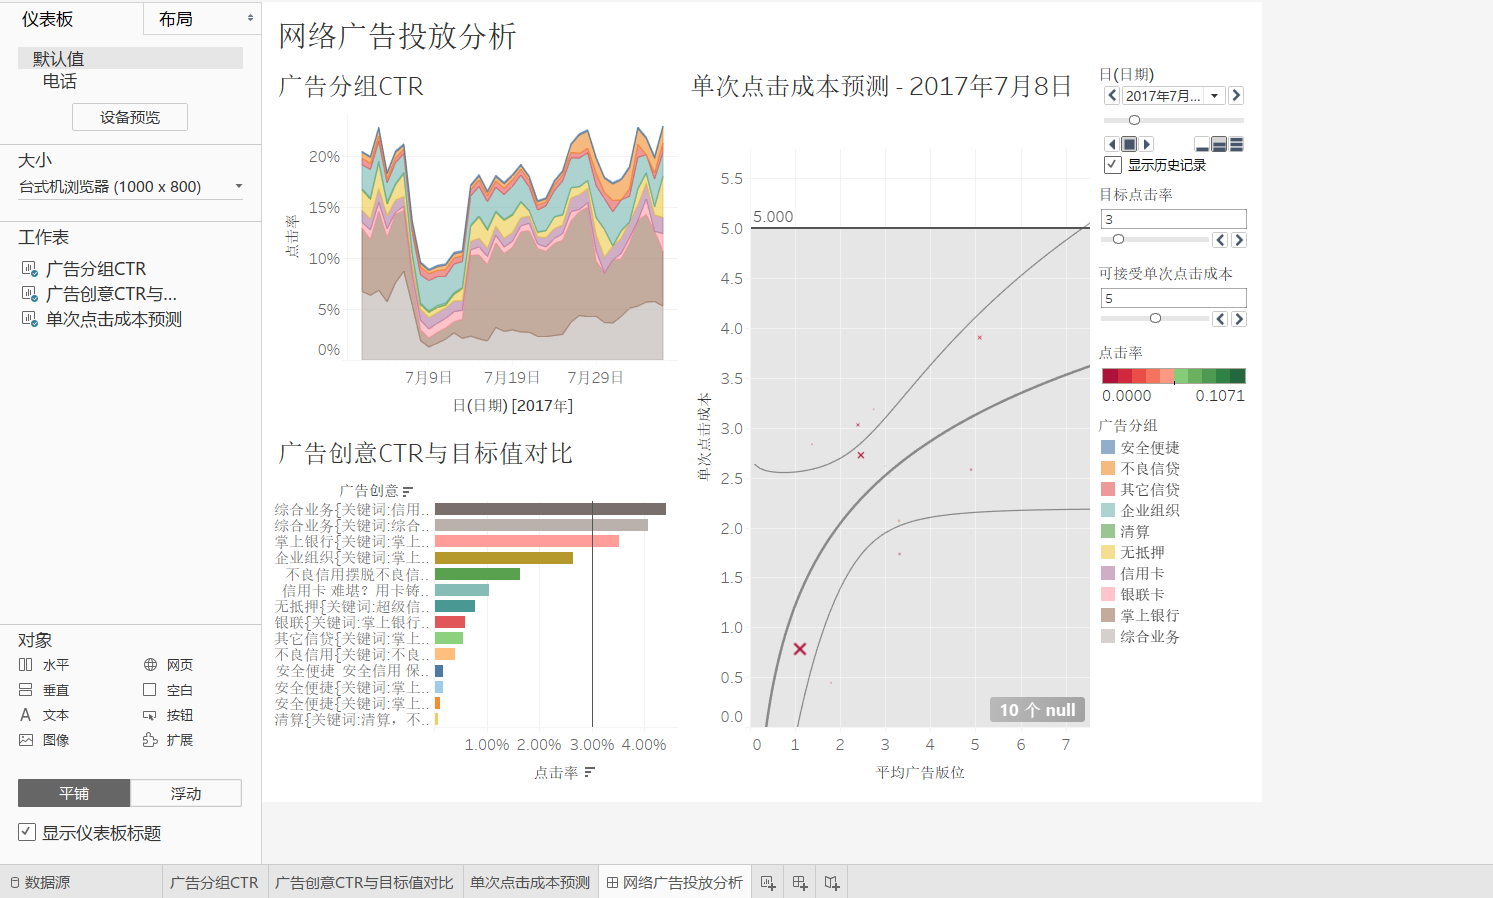The height and width of the screenshot is (898, 1493).
Task: Go to next date with right arrow
Action: point(1236,96)
